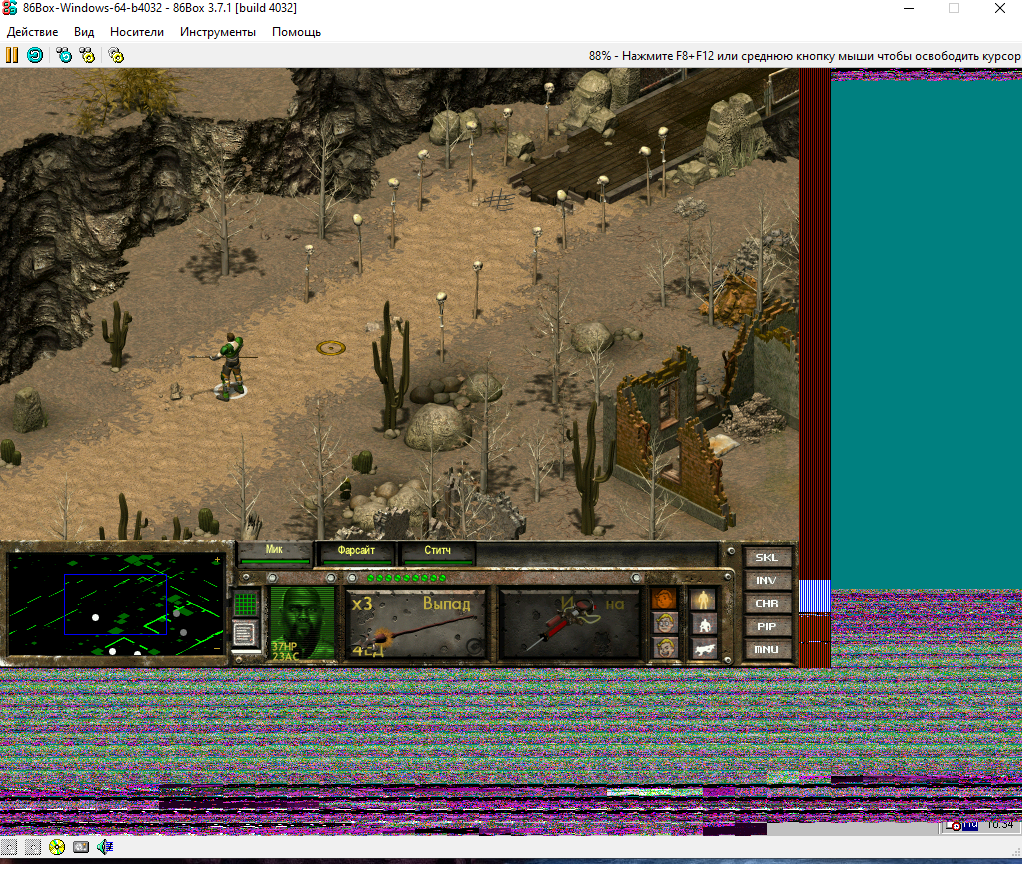Click the x3 ammo count on weapon slot
1023x879 pixels.
(363, 604)
